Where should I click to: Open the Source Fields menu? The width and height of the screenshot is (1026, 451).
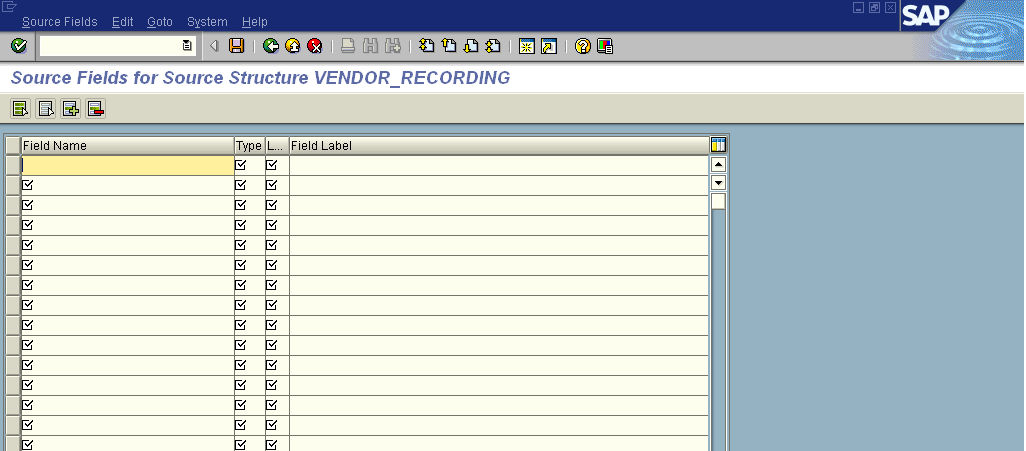60,22
